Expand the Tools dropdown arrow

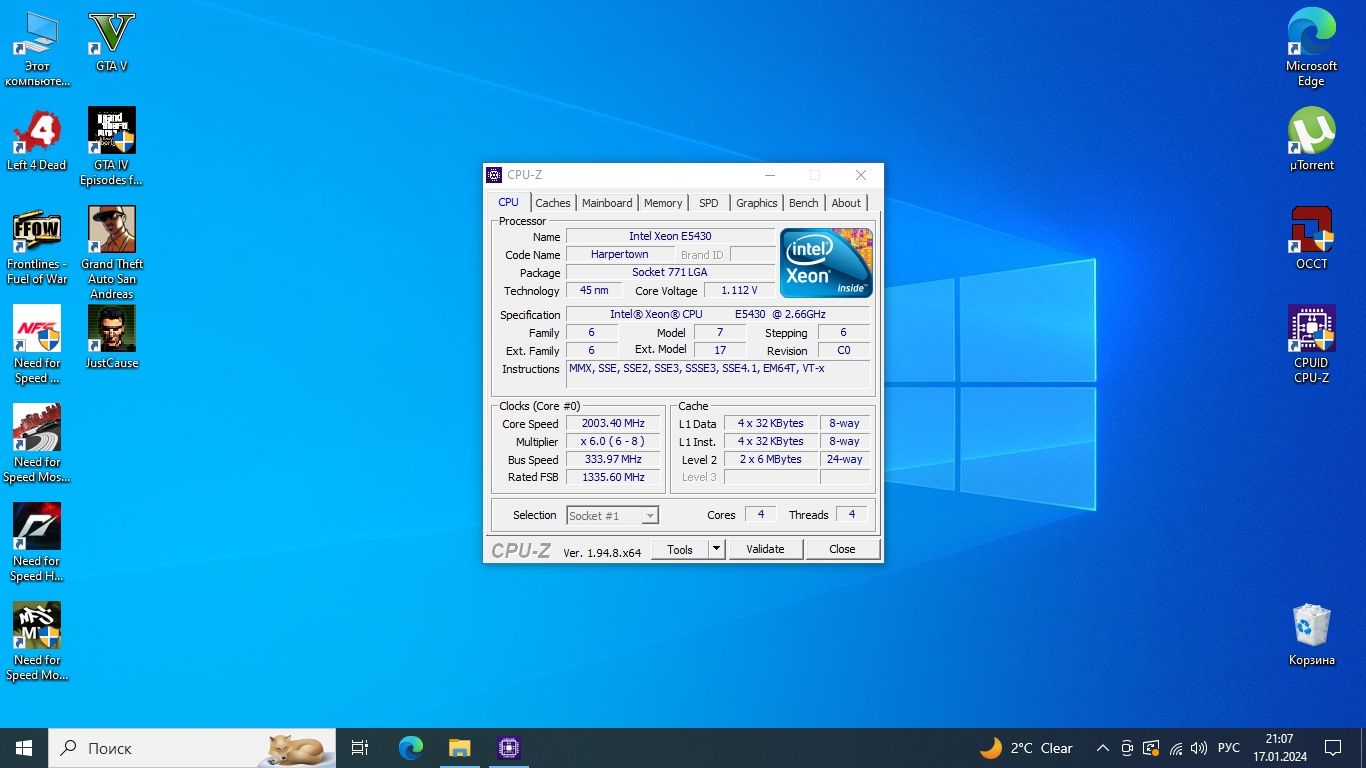tap(716, 549)
